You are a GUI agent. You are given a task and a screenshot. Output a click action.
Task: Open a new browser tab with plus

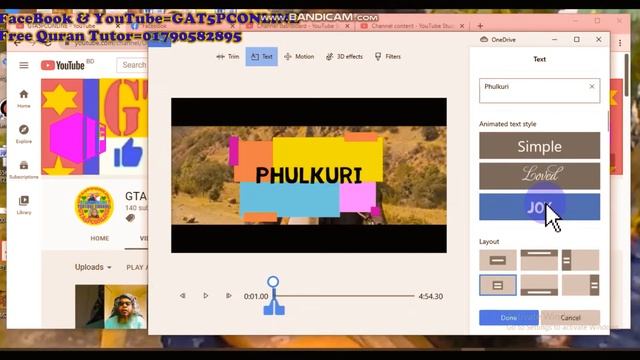pos(480,26)
